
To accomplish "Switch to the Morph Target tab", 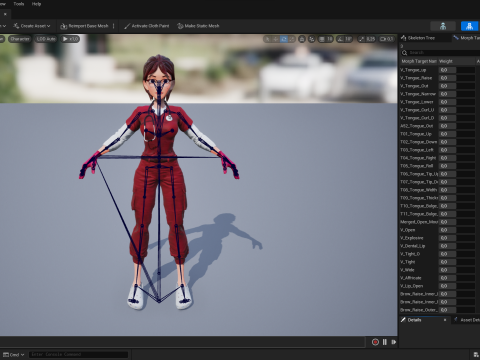I will 467,38.
